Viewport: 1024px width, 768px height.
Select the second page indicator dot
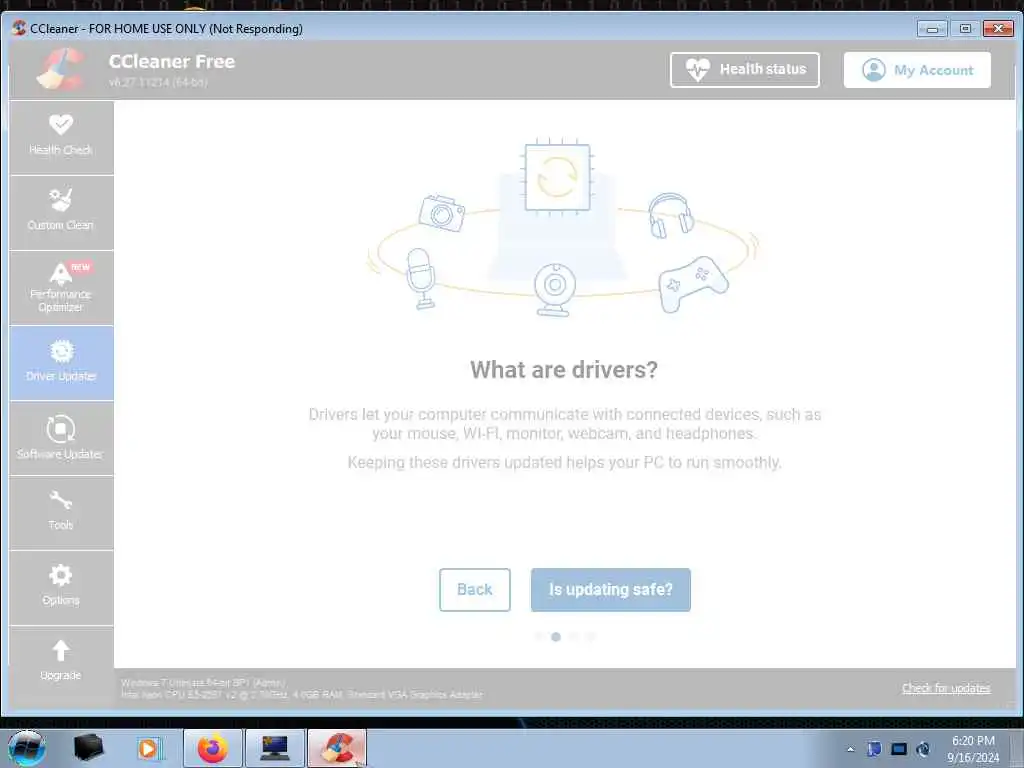(x=556, y=637)
